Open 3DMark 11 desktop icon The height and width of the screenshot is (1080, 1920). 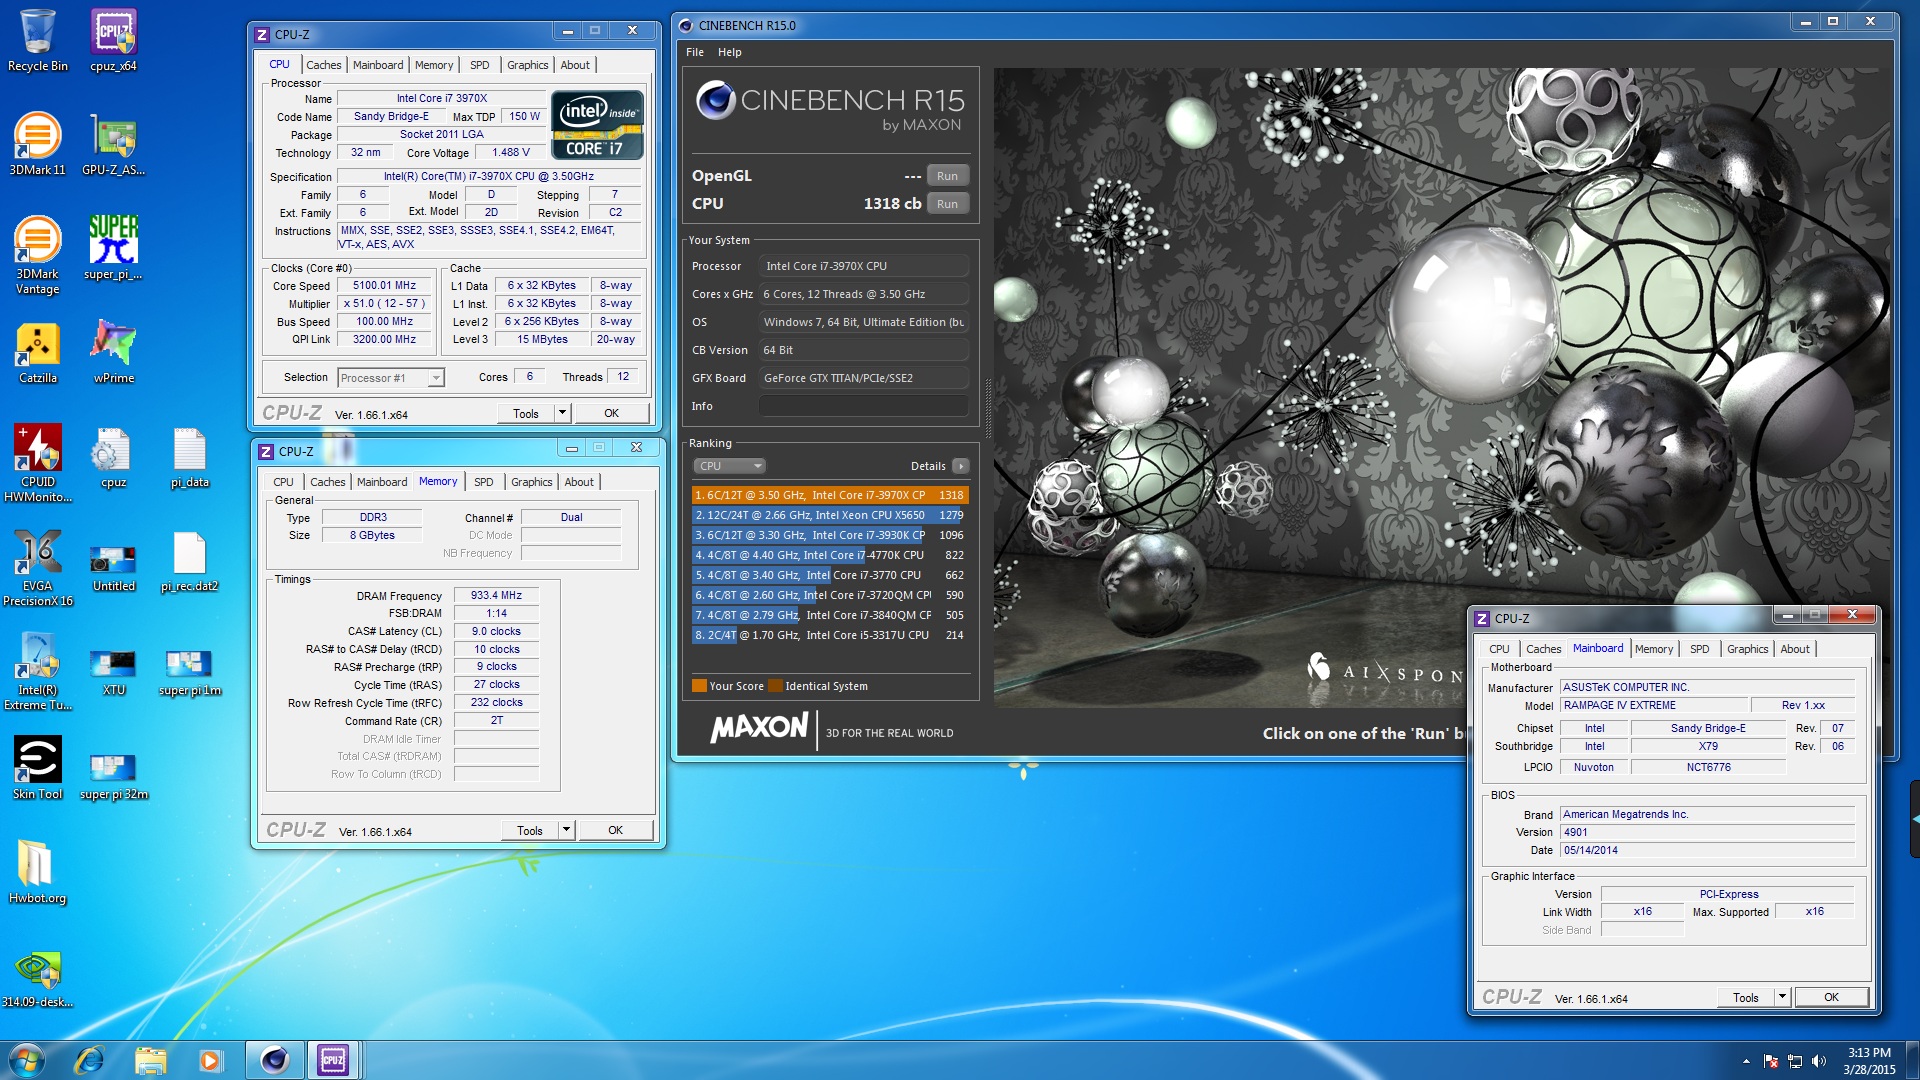pos(37,145)
